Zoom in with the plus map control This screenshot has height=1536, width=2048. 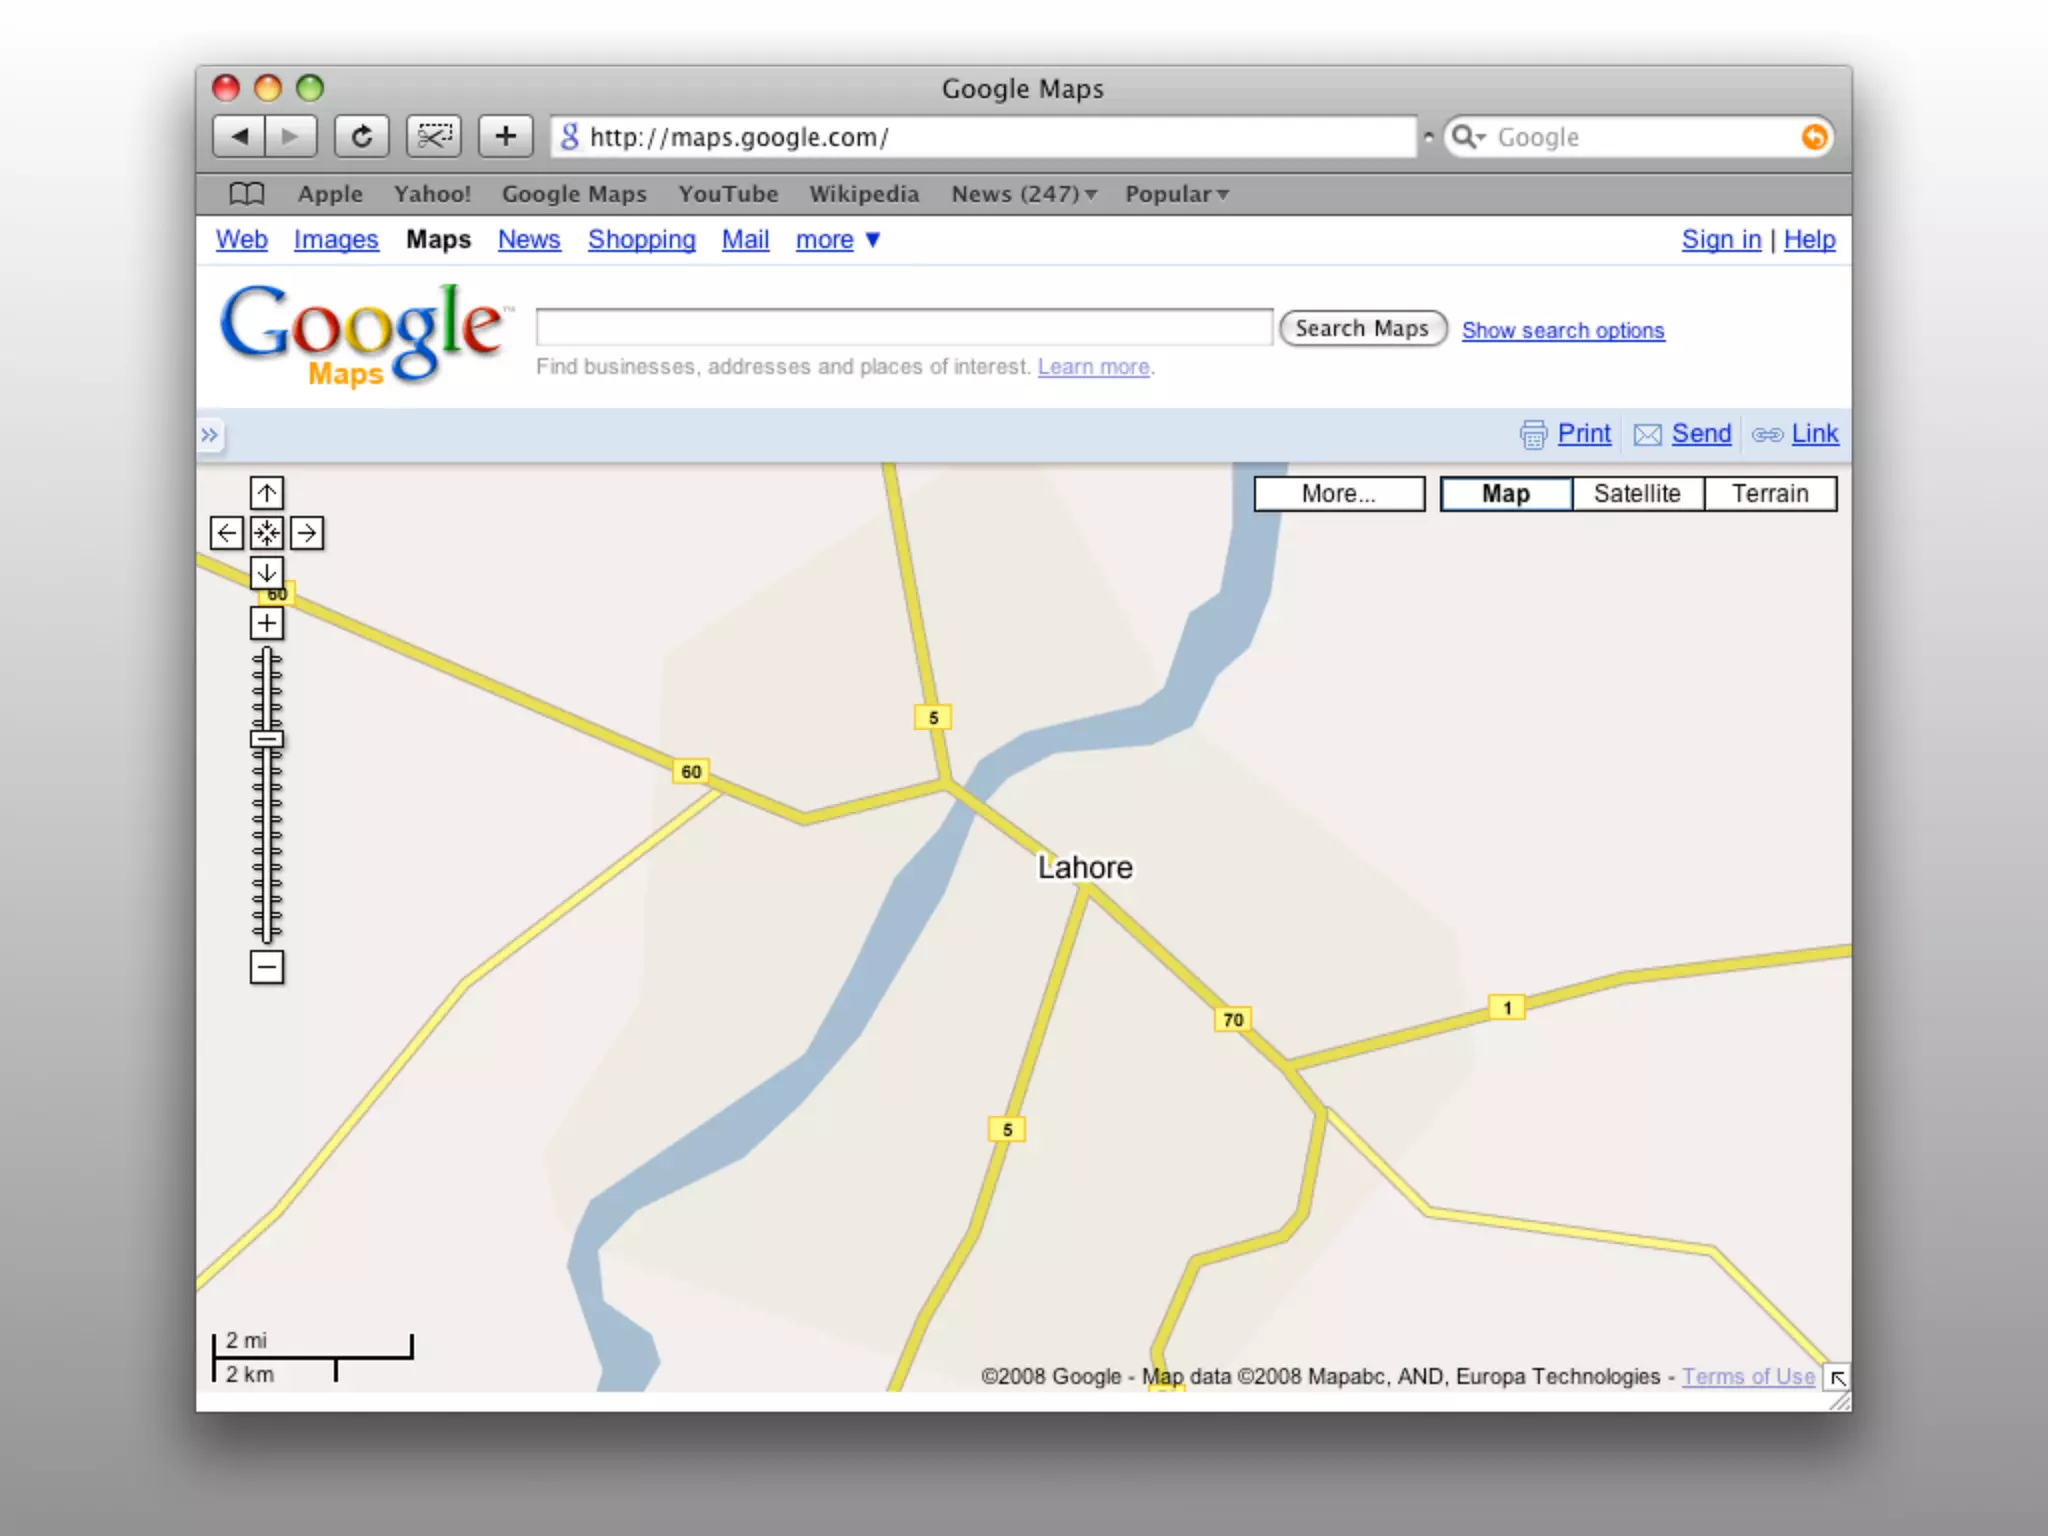point(267,623)
